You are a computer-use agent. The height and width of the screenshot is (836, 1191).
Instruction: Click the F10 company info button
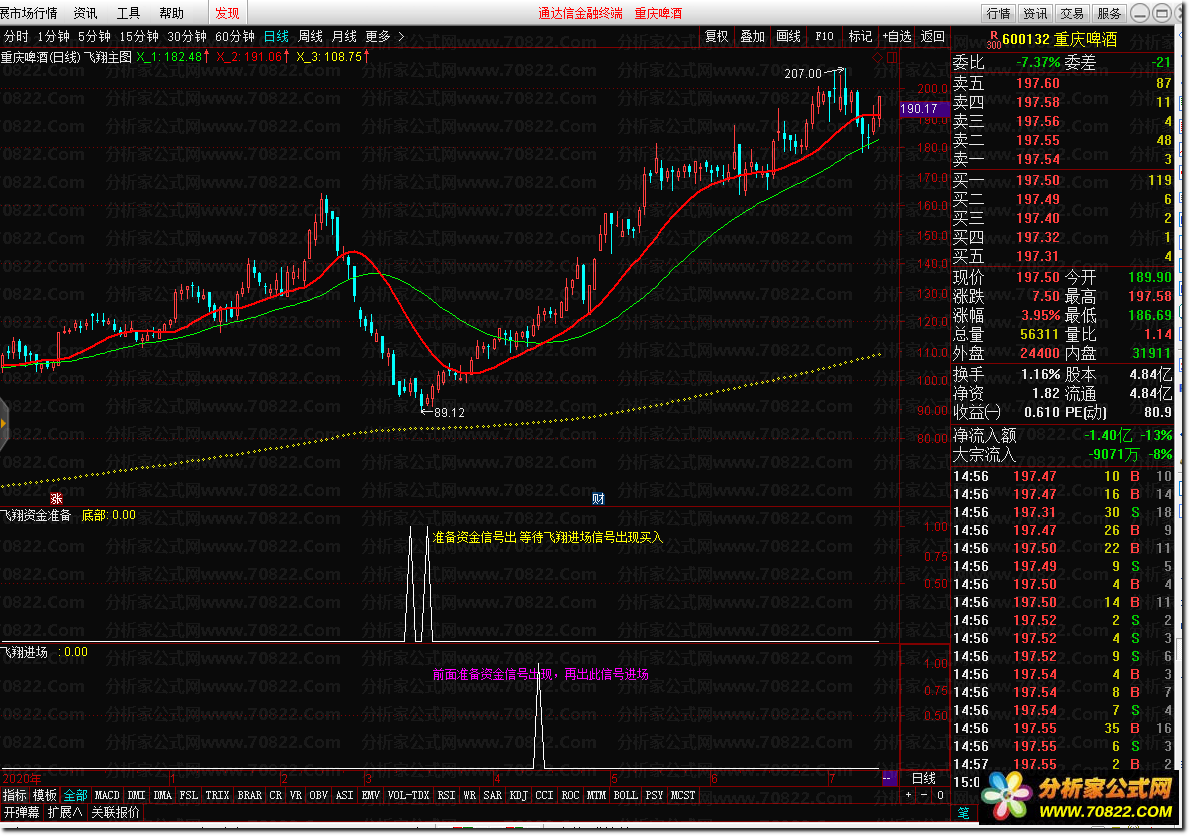(824, 36)
